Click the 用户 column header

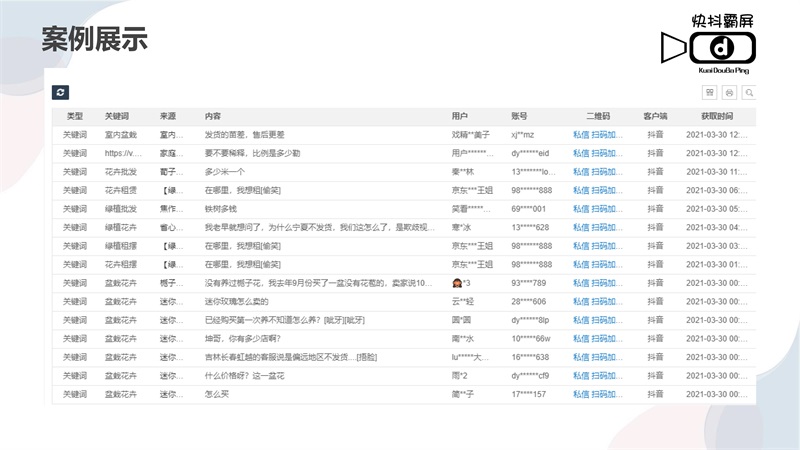coord(460,116)
